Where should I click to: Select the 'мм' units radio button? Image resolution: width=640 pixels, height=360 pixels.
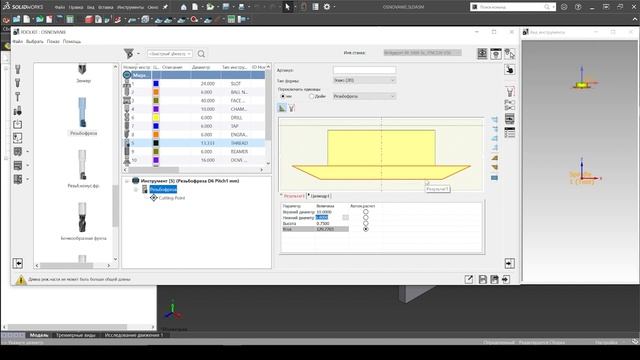[283, 96]
